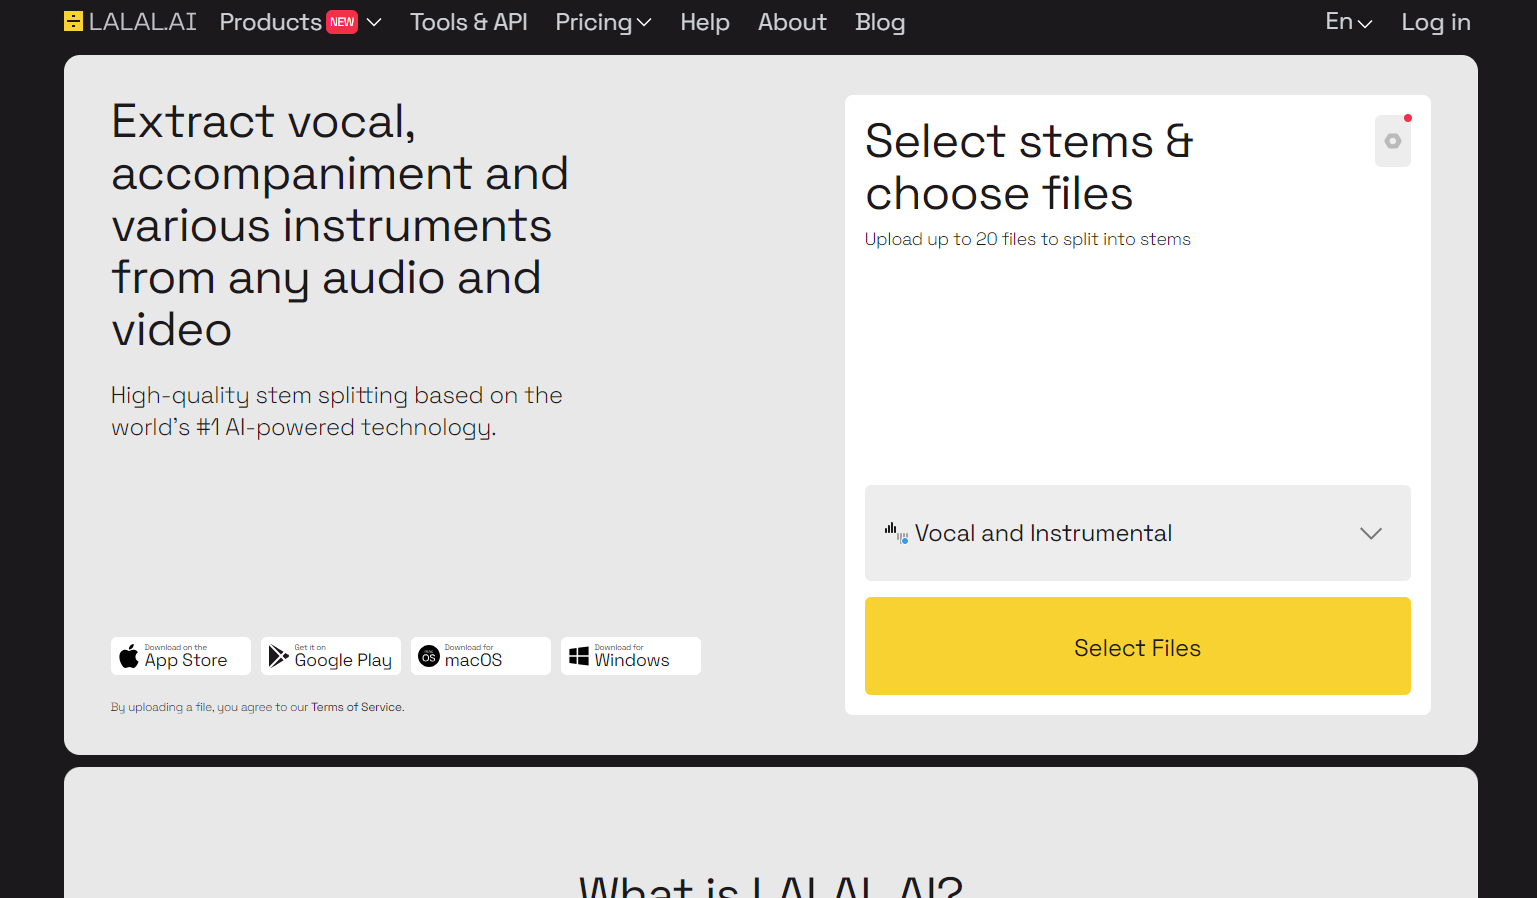1537x898 pixels.
Task: Navigate to the Blog section
Action: [x=879, y=22]
